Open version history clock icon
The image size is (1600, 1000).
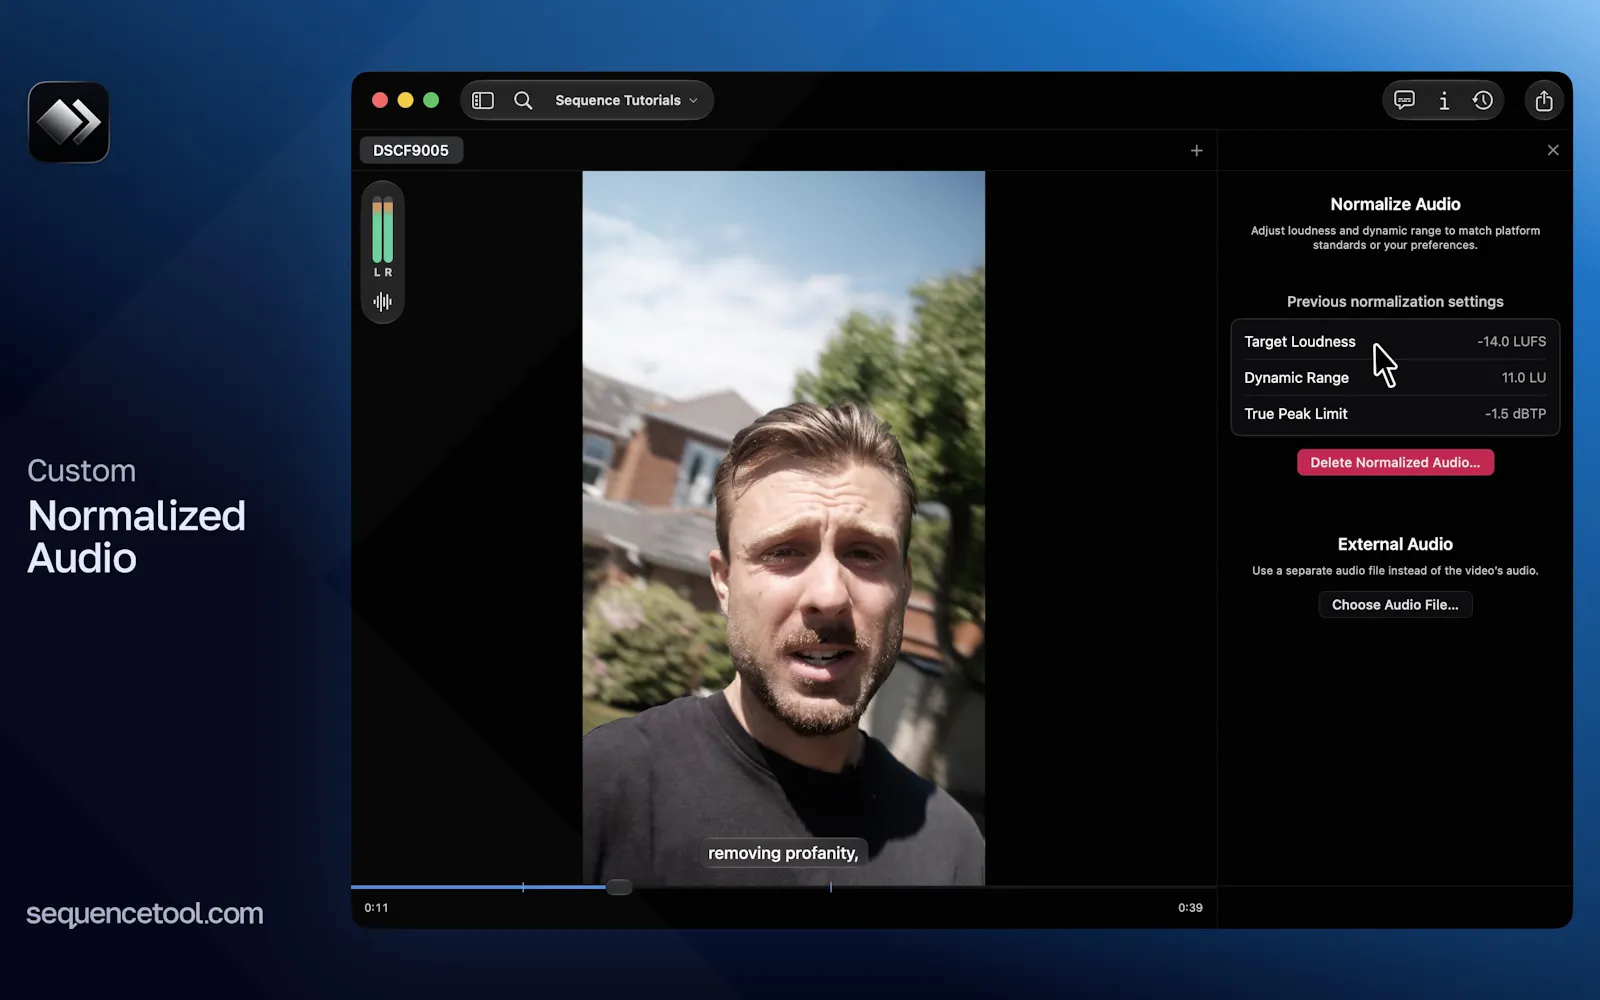pos(1483,100)
